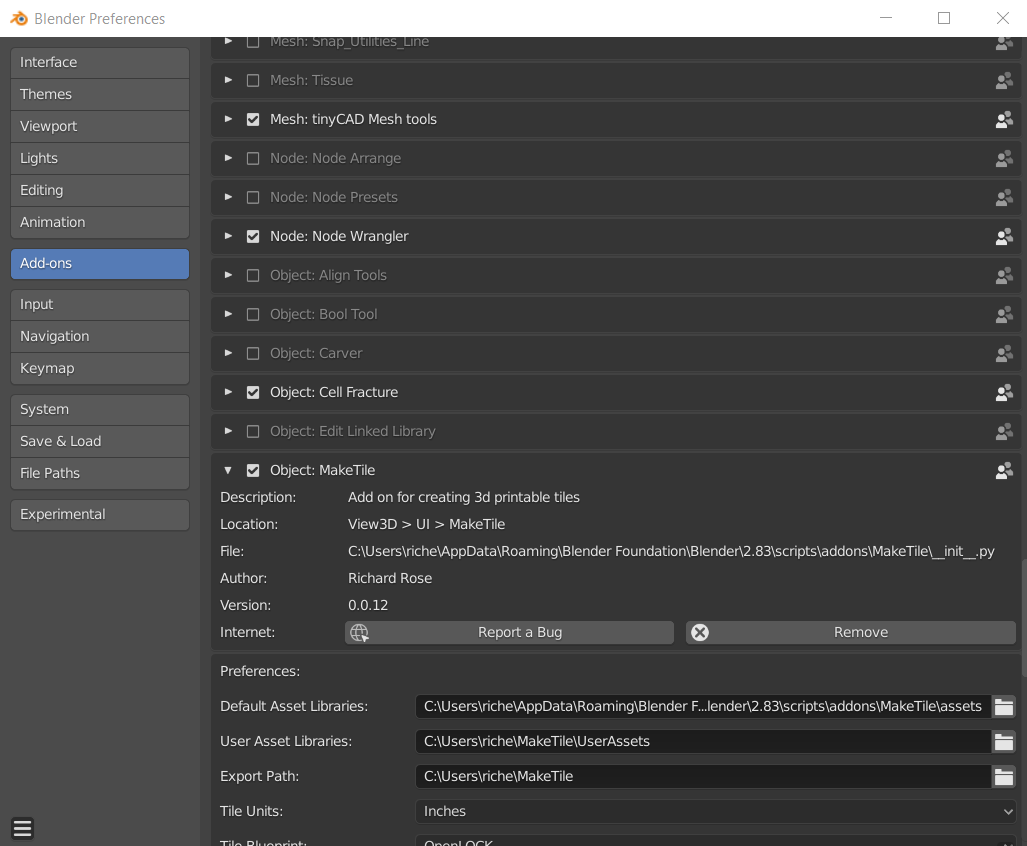Click community icon on Align Tools row

click(x=1004, y=276)
